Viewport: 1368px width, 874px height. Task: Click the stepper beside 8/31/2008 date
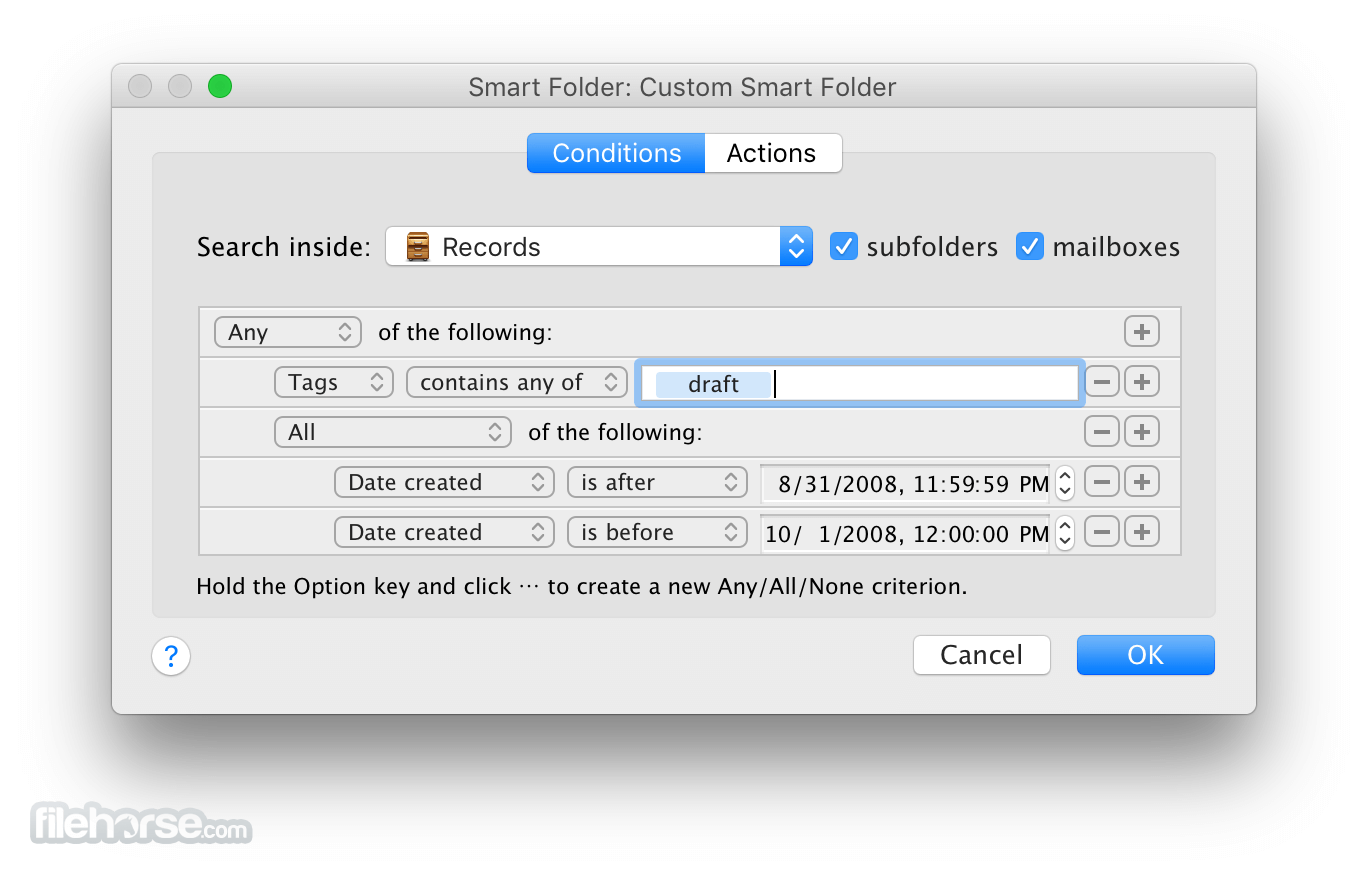(1065, 482)
